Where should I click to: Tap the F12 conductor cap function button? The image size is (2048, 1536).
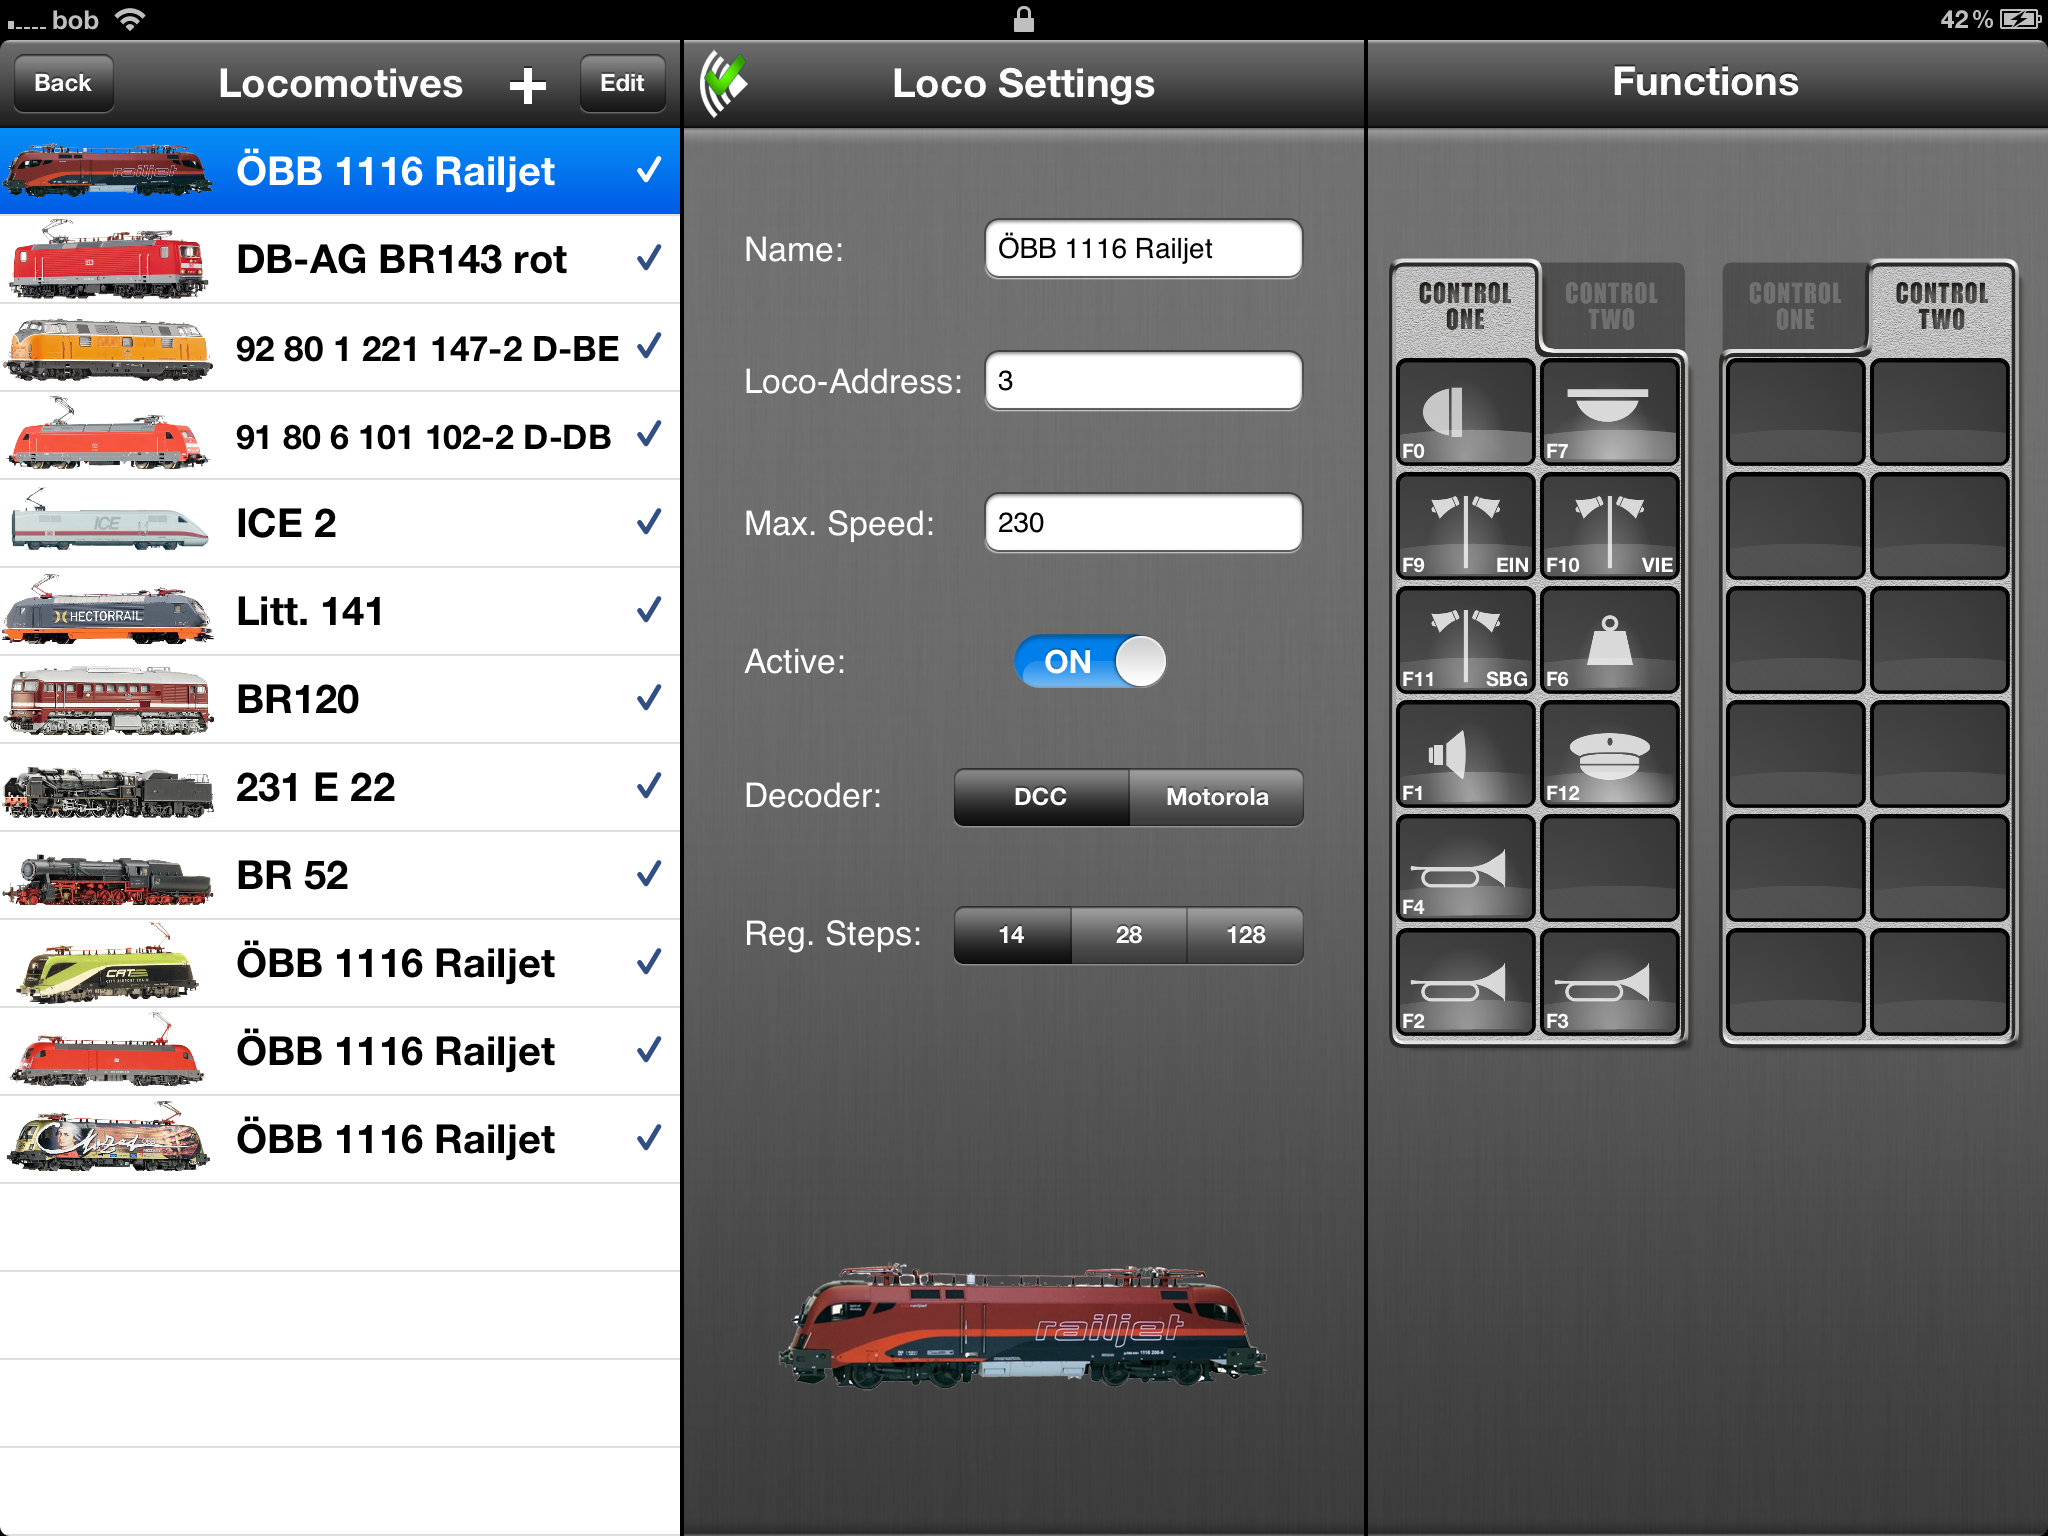tap(1609, 754)
